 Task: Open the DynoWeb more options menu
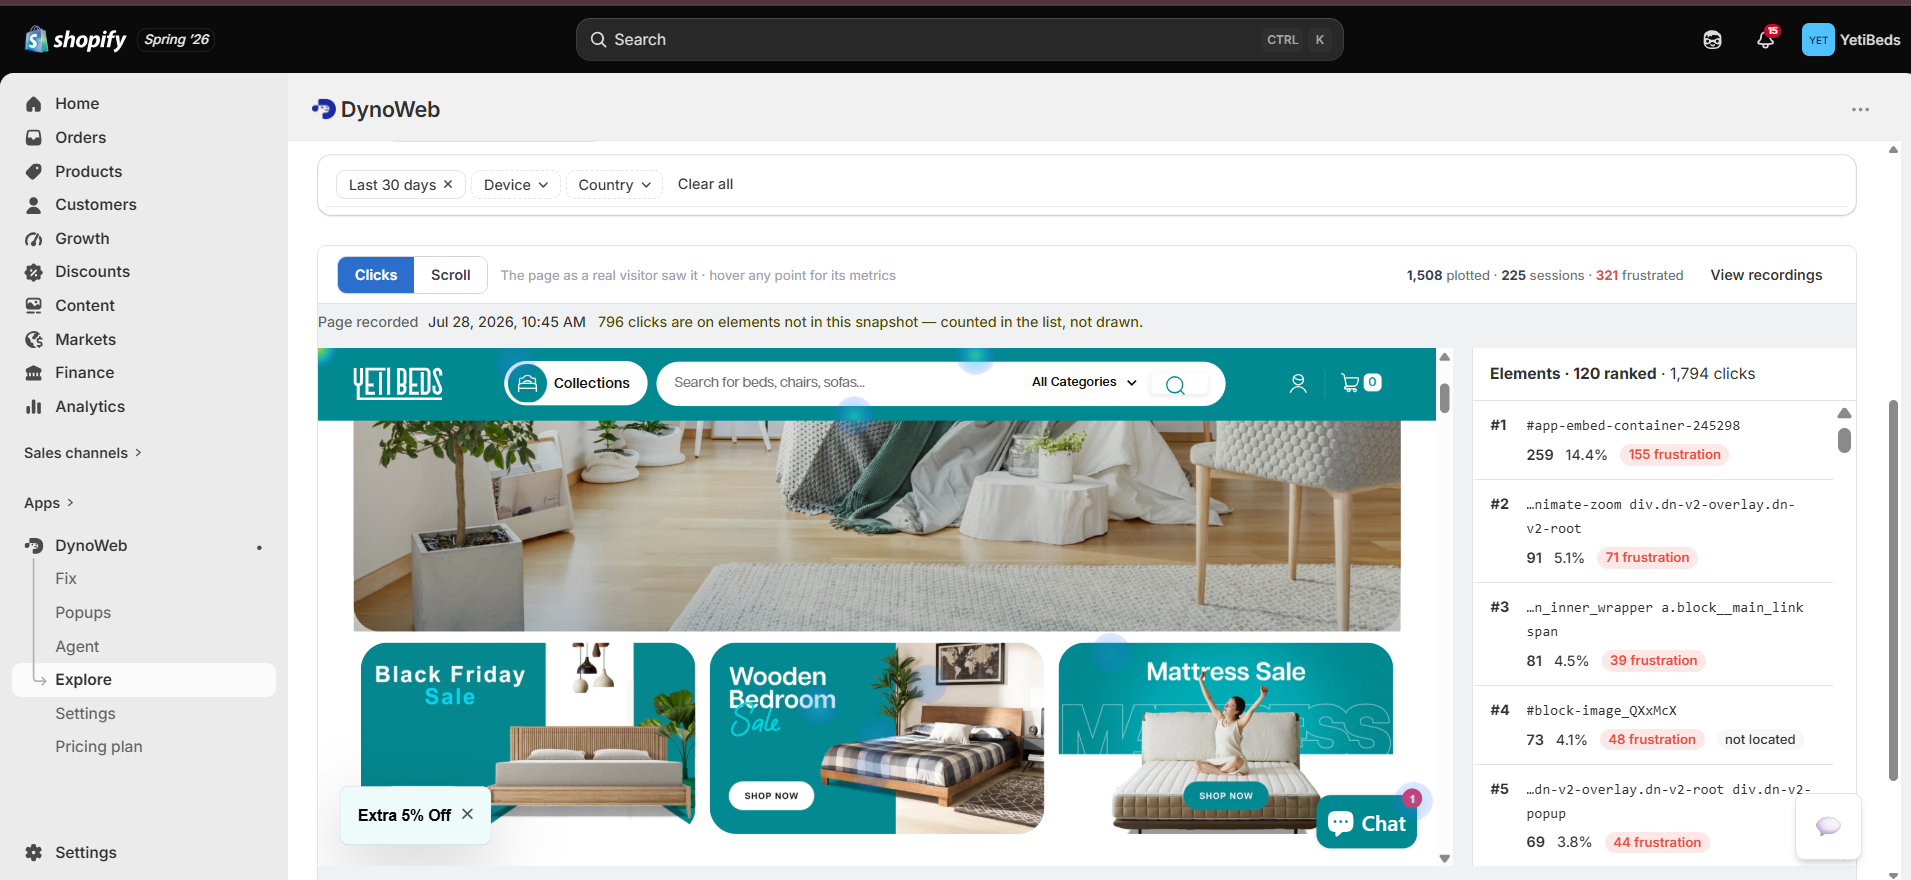click(x=1860, y=110)
